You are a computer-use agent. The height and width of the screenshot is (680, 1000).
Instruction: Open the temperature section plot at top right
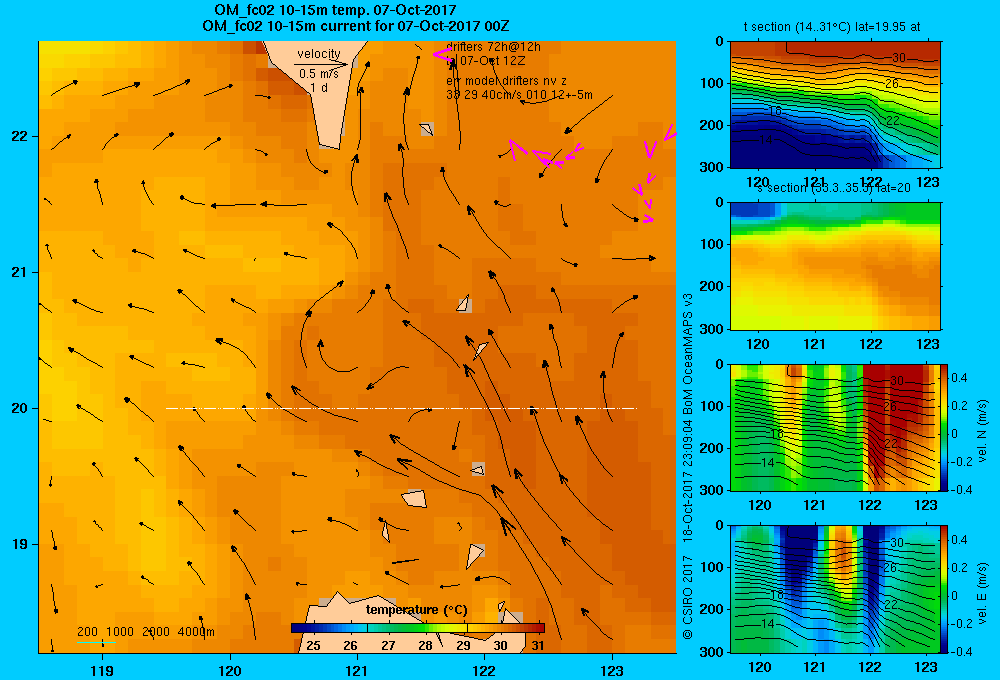pyautogui.click(x=835, y=105)
